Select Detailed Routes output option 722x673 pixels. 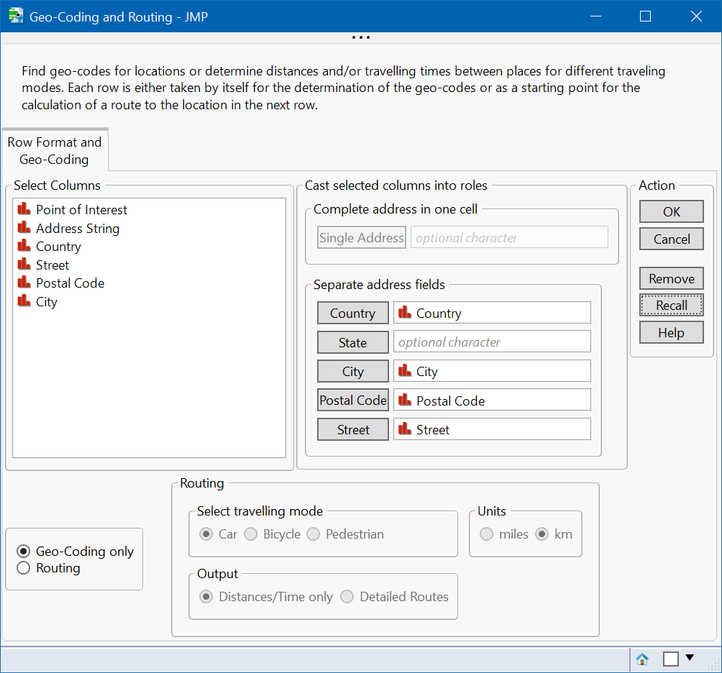[347, 597]
